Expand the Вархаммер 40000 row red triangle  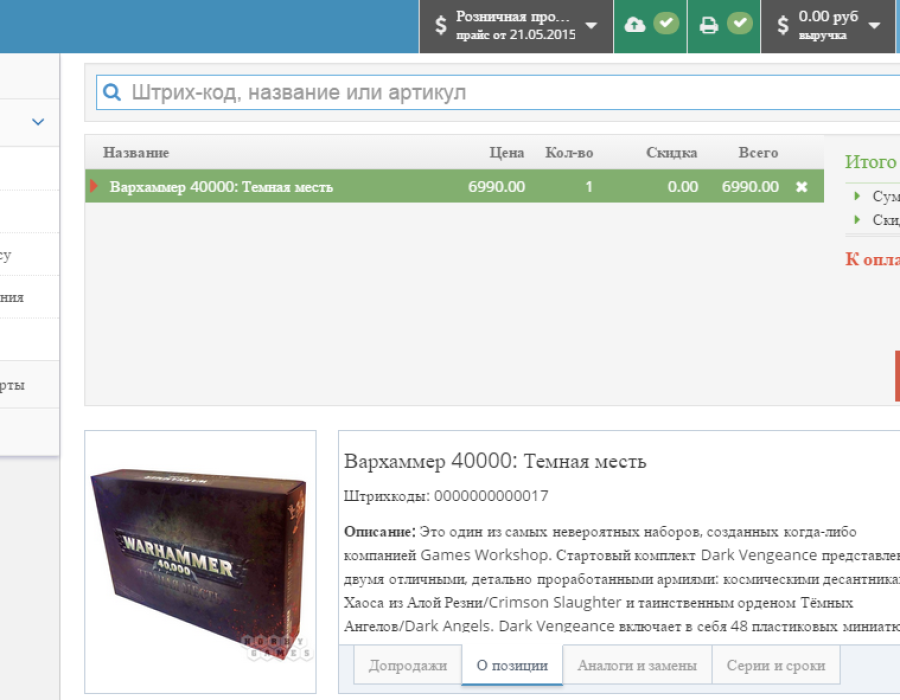94,186
